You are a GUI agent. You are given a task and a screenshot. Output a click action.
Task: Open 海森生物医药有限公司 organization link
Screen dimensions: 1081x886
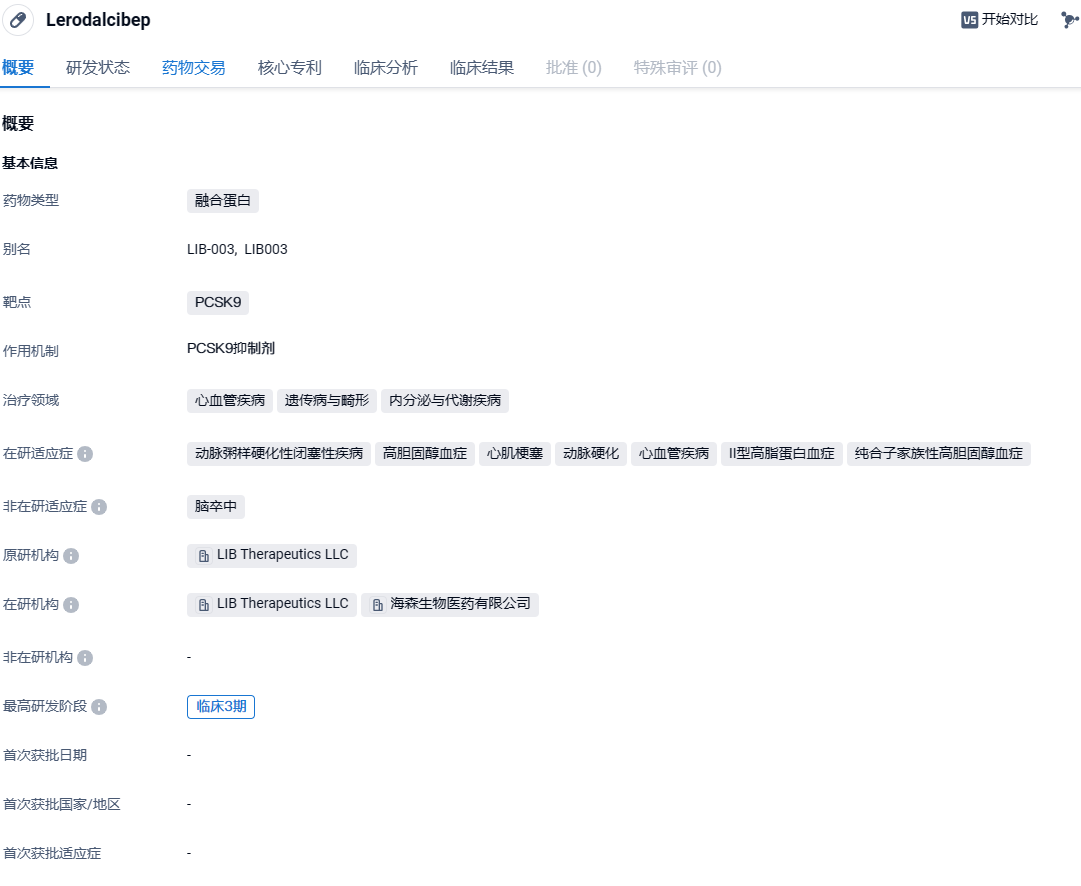449,605
